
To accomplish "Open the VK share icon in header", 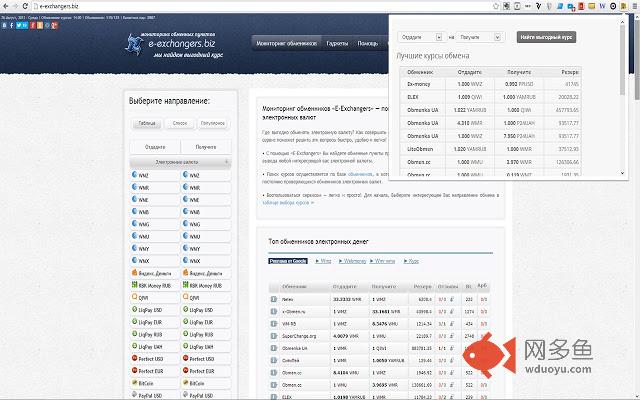I will (x=4, y=25).
